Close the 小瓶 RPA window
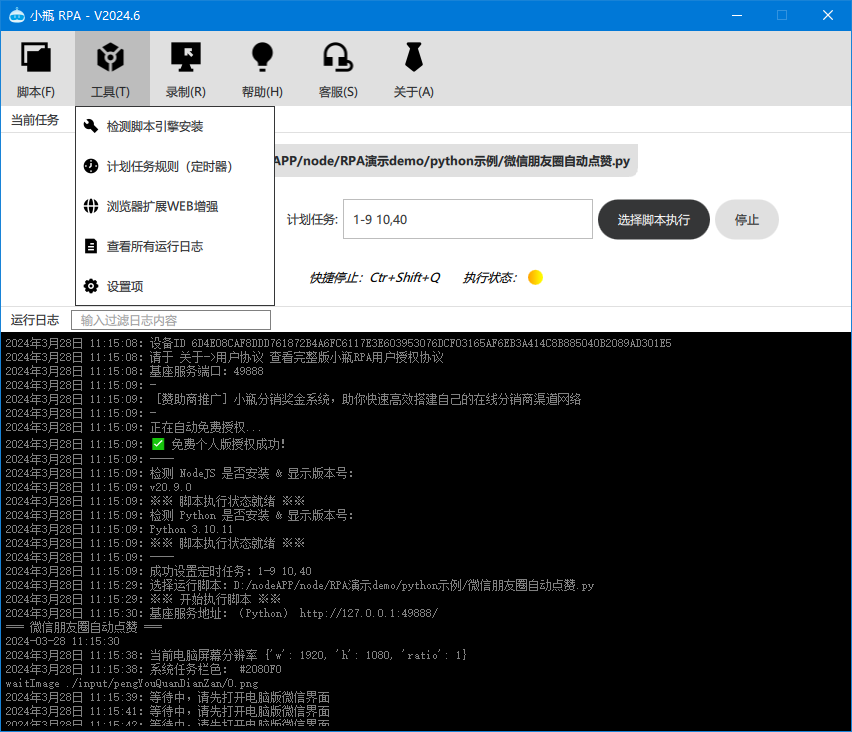Screen dimensions: 852x732 pos(828,15)
